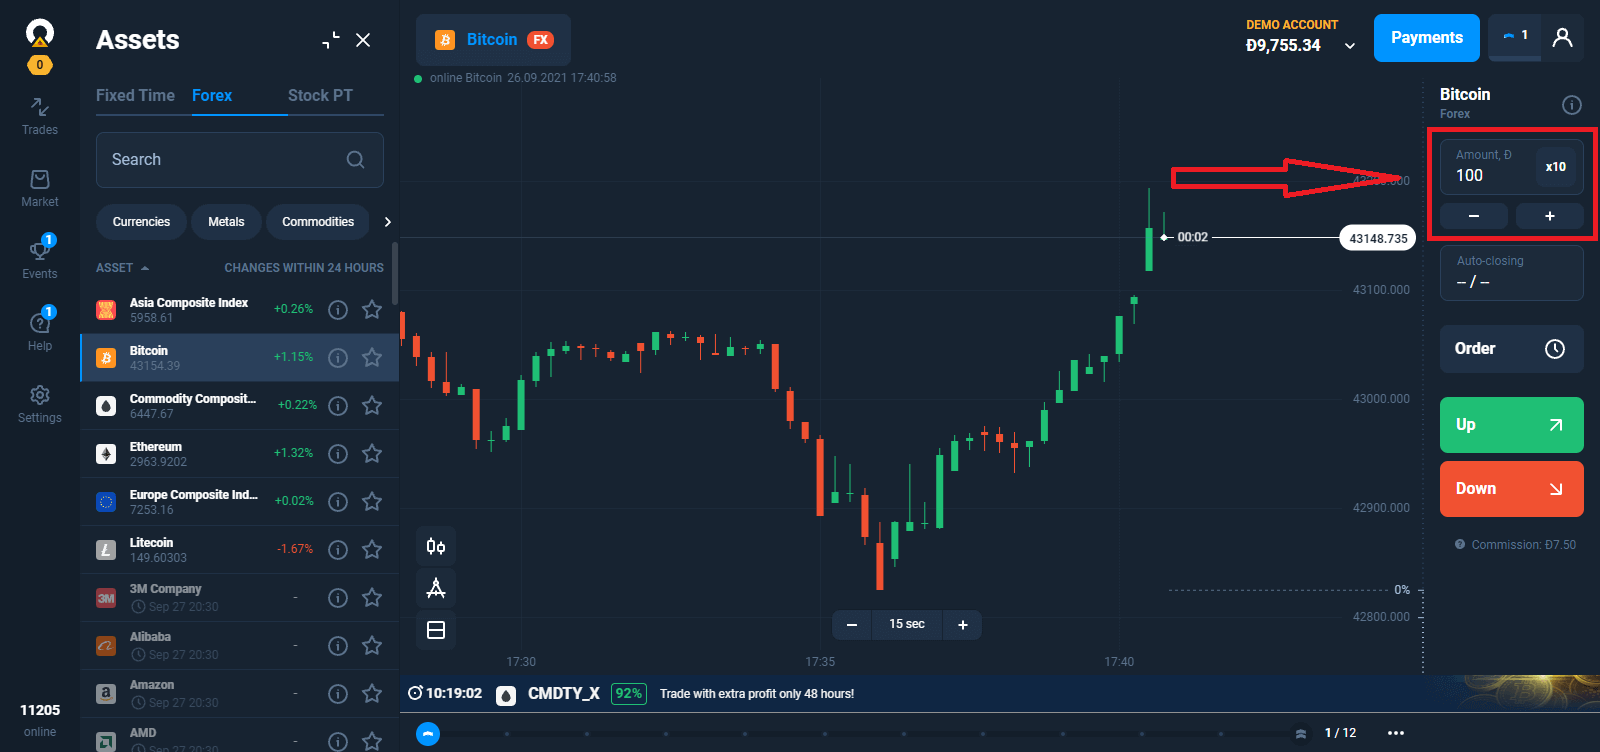
Task: Open the ASSET column sort dropdown
Action: click(x=122, y=267)
